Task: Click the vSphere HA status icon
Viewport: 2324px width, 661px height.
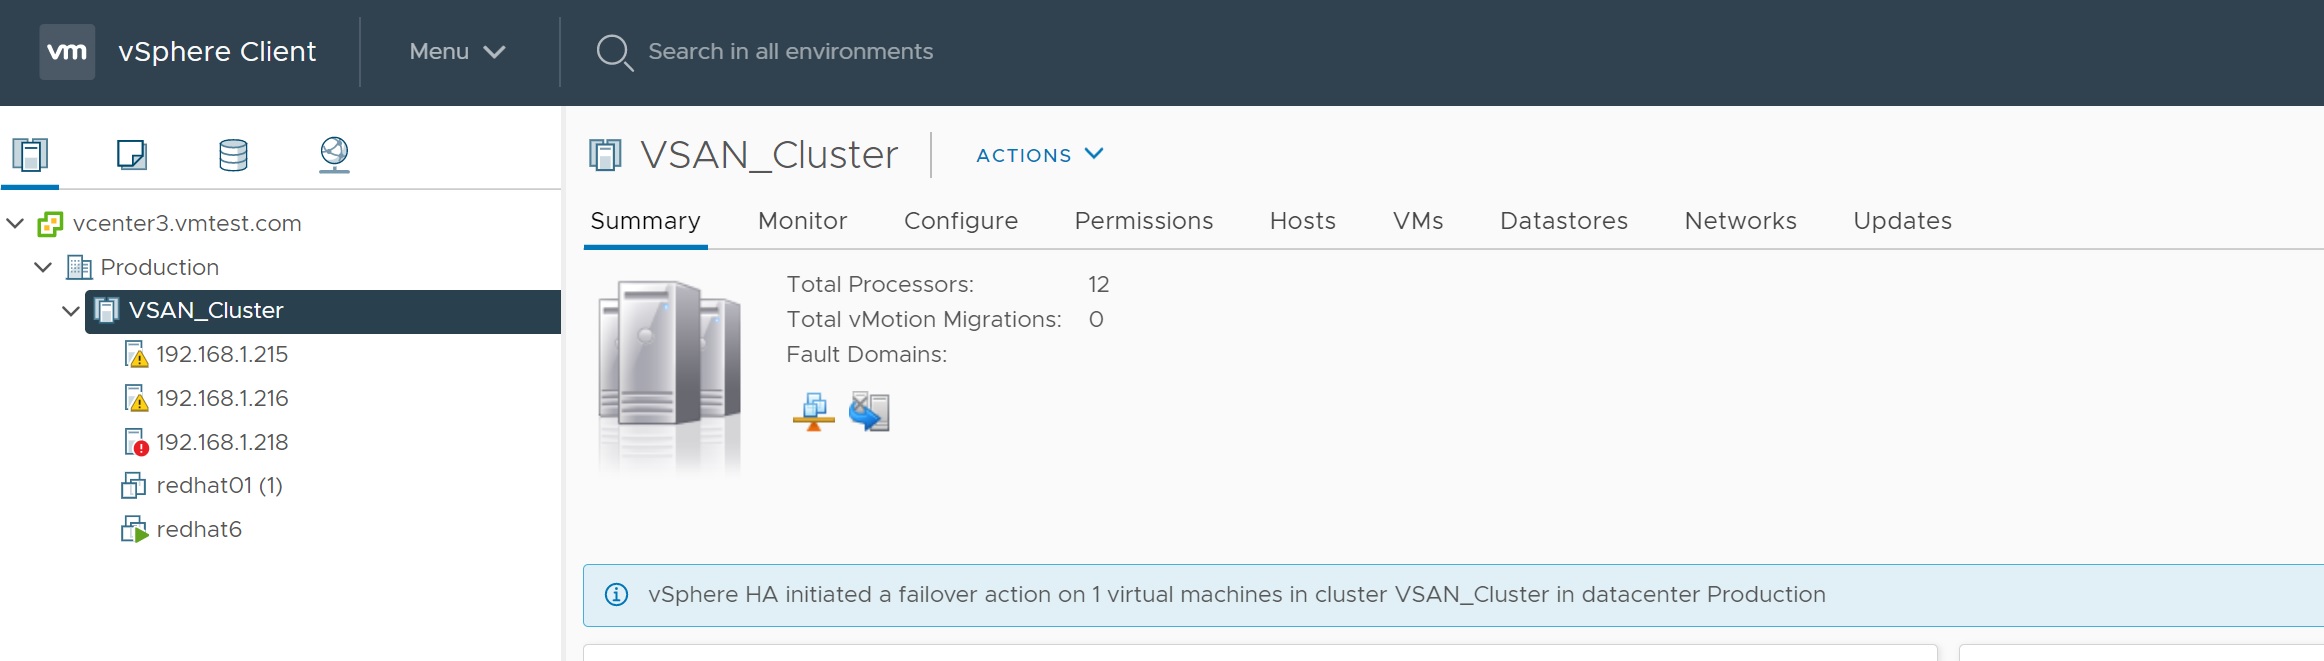Action: pos(813,411)
